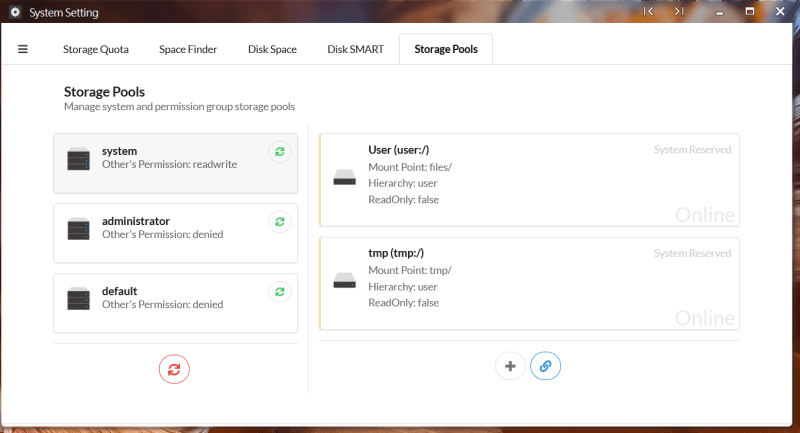Click System Reserved label on User storage
This screenshot has height=433, width=800.
point(692,149)
